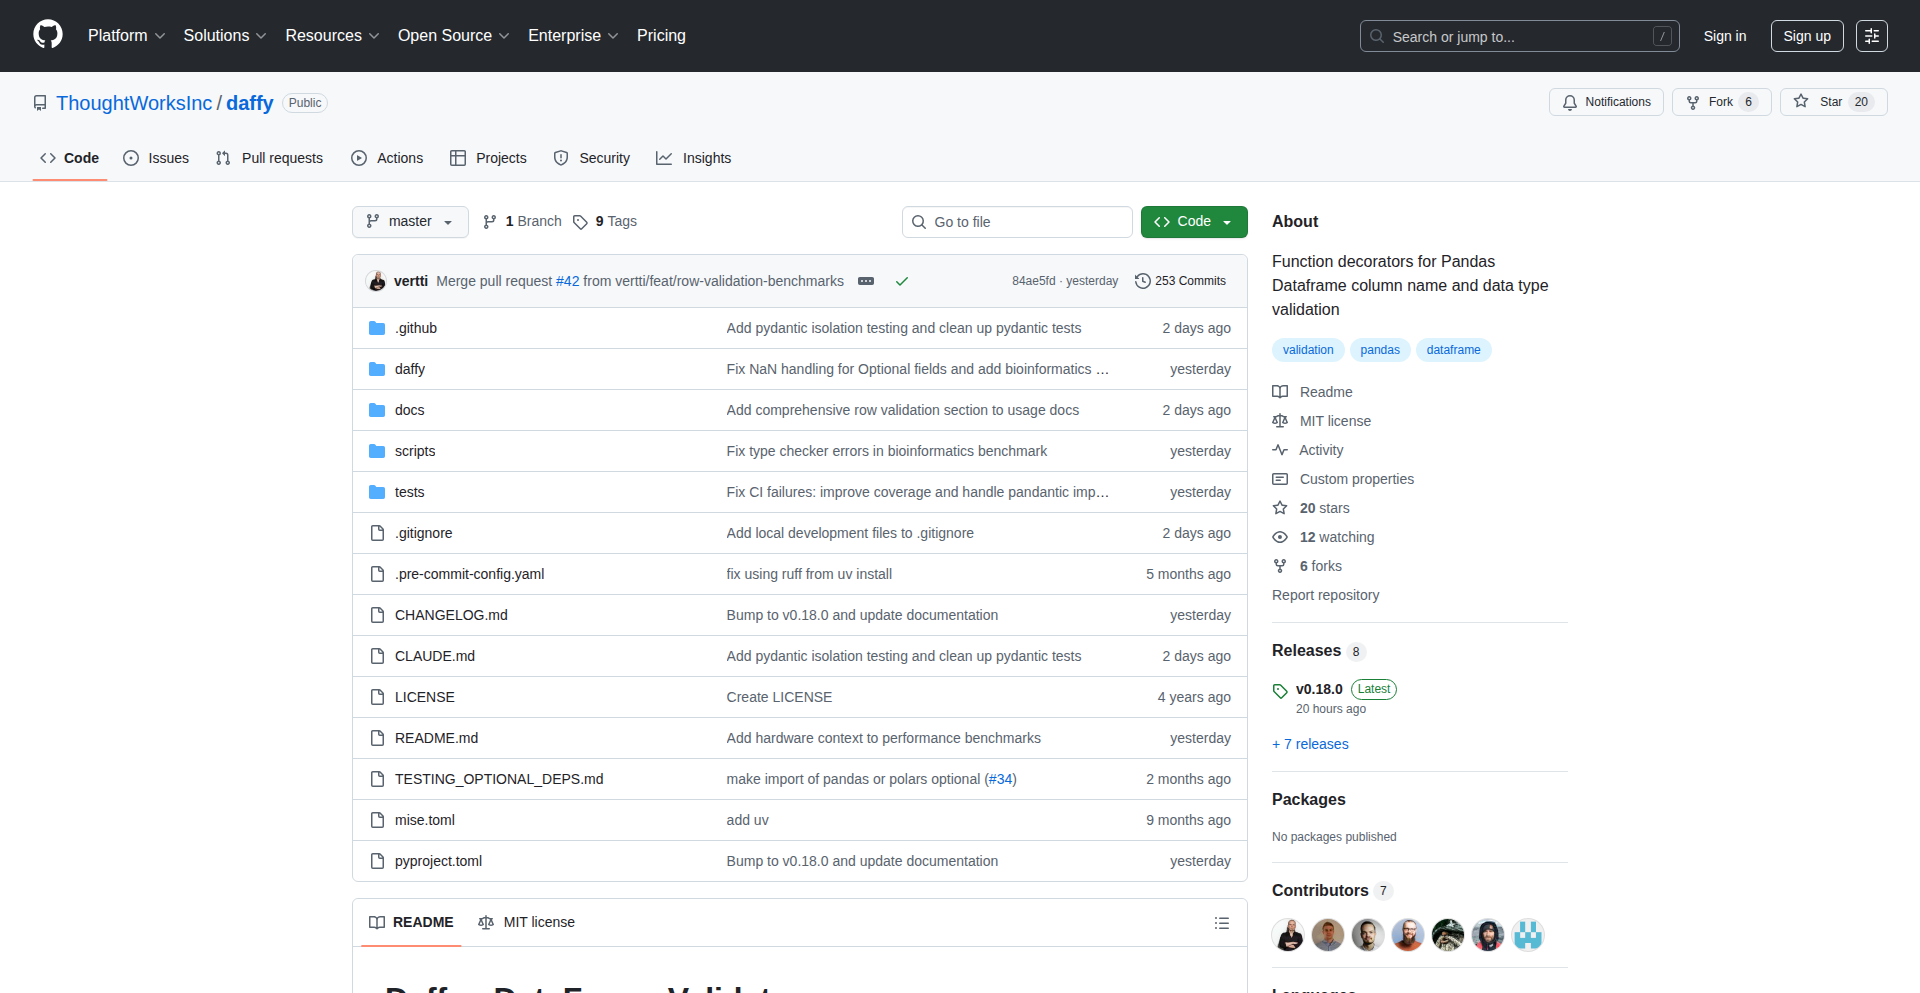Screen dimensions: 1920x993
Task: Click the README outline list icon
Action: coord(1221,922)
